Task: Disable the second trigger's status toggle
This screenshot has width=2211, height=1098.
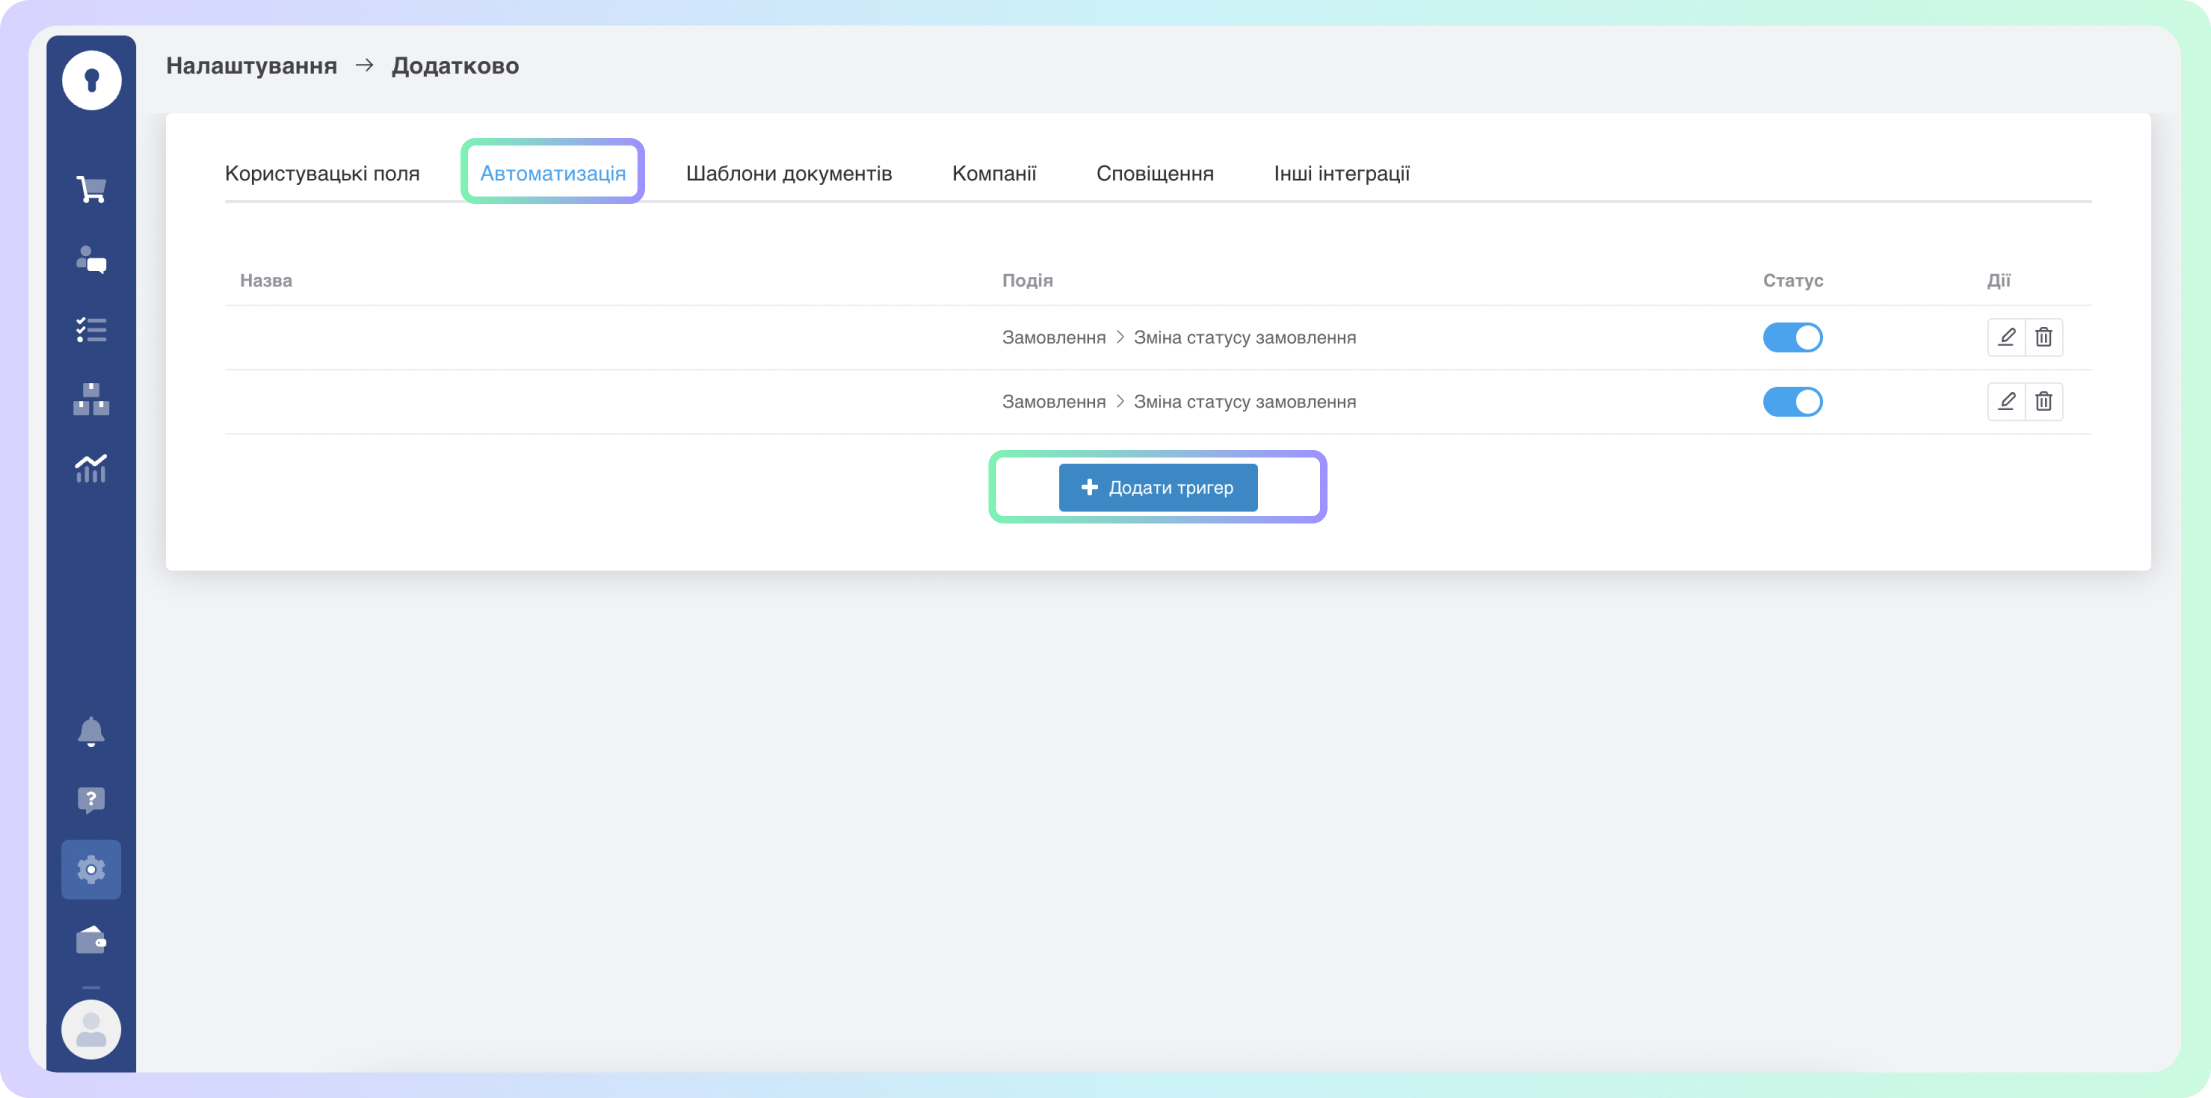Action: [x=1792, y=402]
